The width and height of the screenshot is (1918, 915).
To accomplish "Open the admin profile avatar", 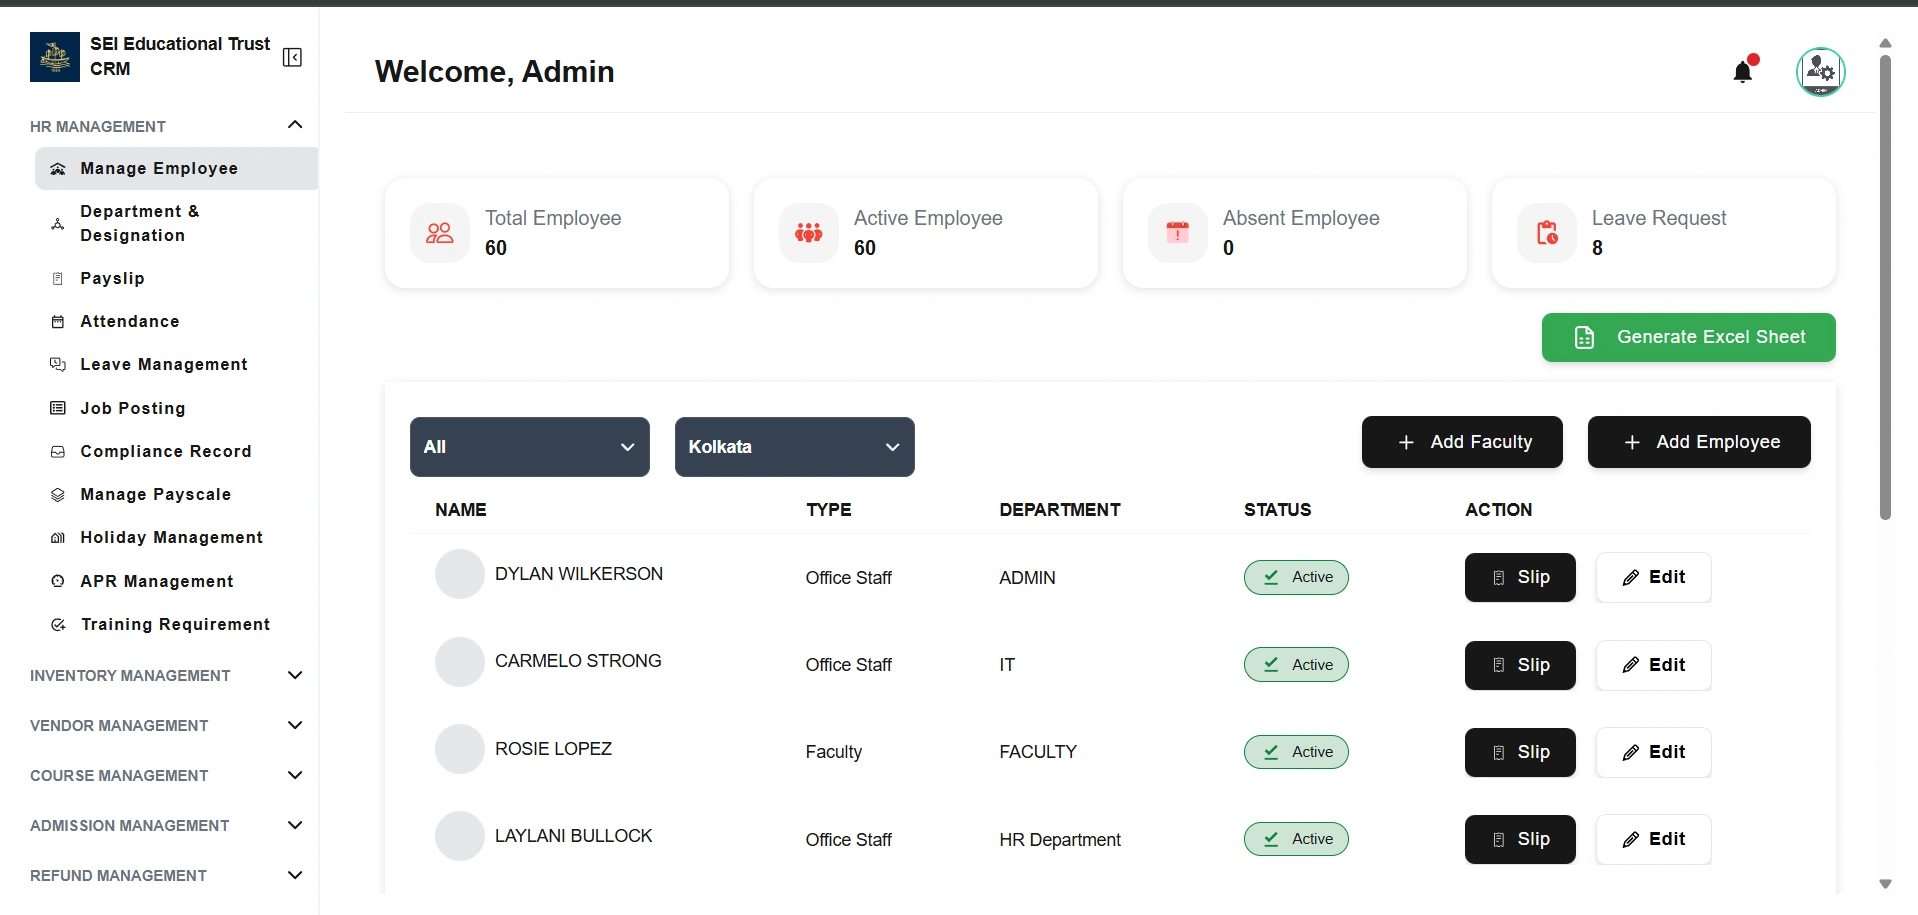I will (x=1820, y=72).
